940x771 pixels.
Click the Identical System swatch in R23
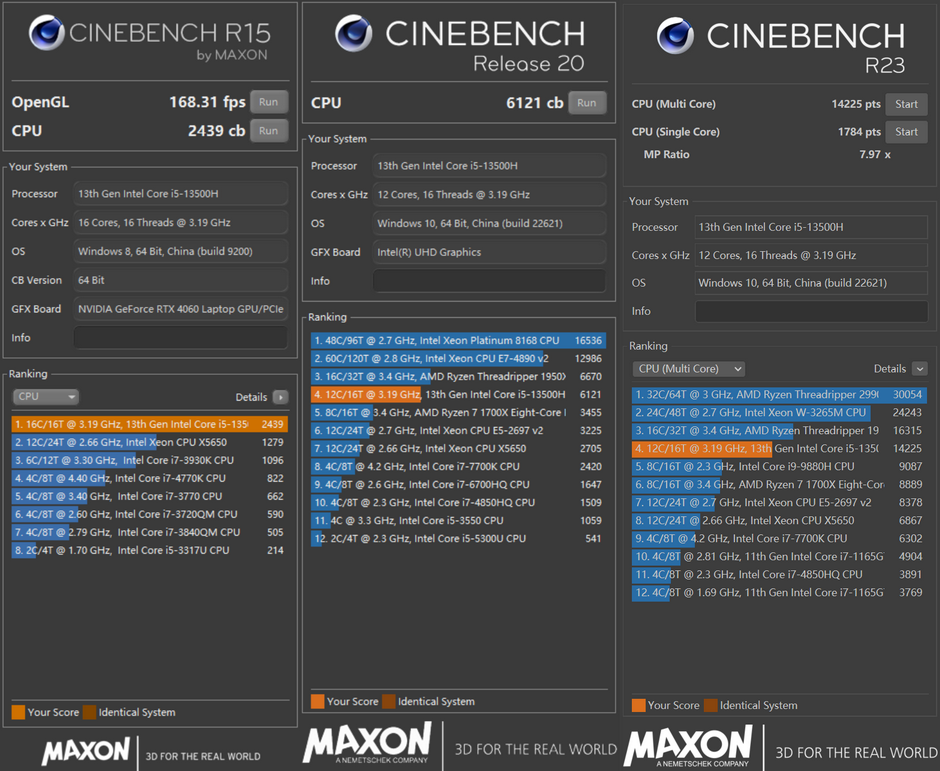[710, 705]
